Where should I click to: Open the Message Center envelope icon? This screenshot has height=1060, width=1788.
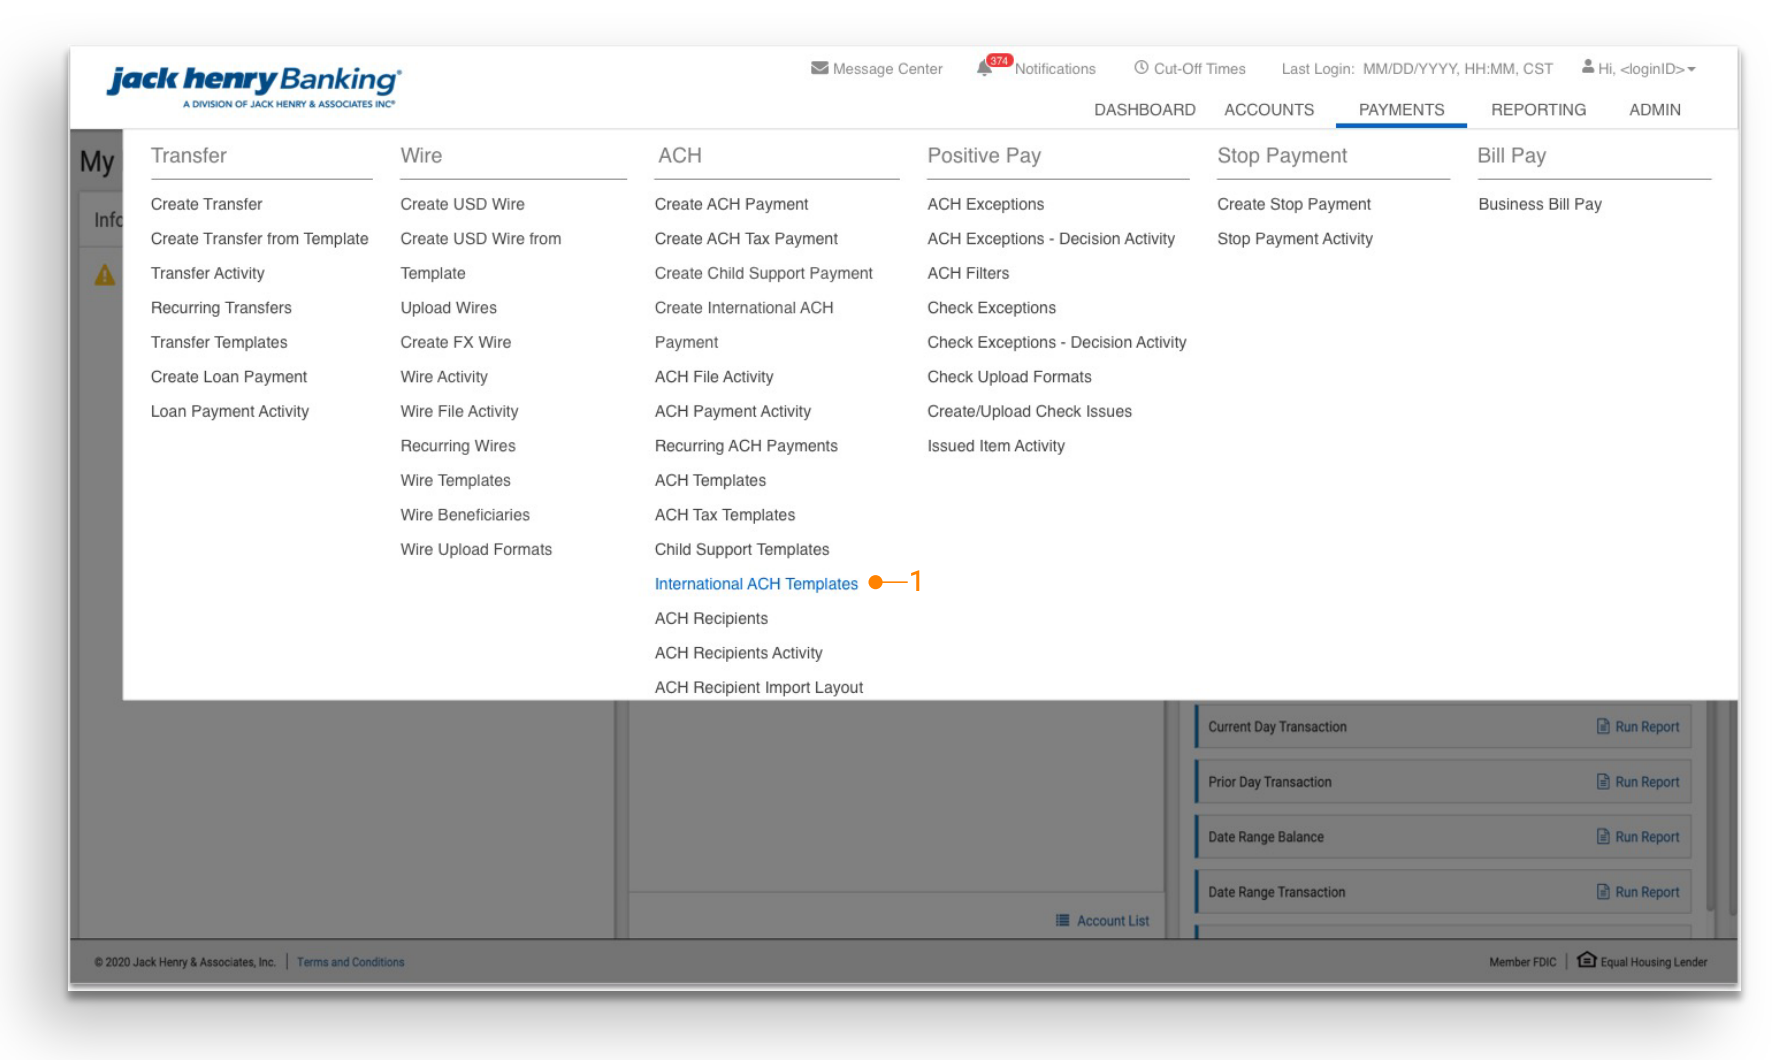click(x=819, y=68)
